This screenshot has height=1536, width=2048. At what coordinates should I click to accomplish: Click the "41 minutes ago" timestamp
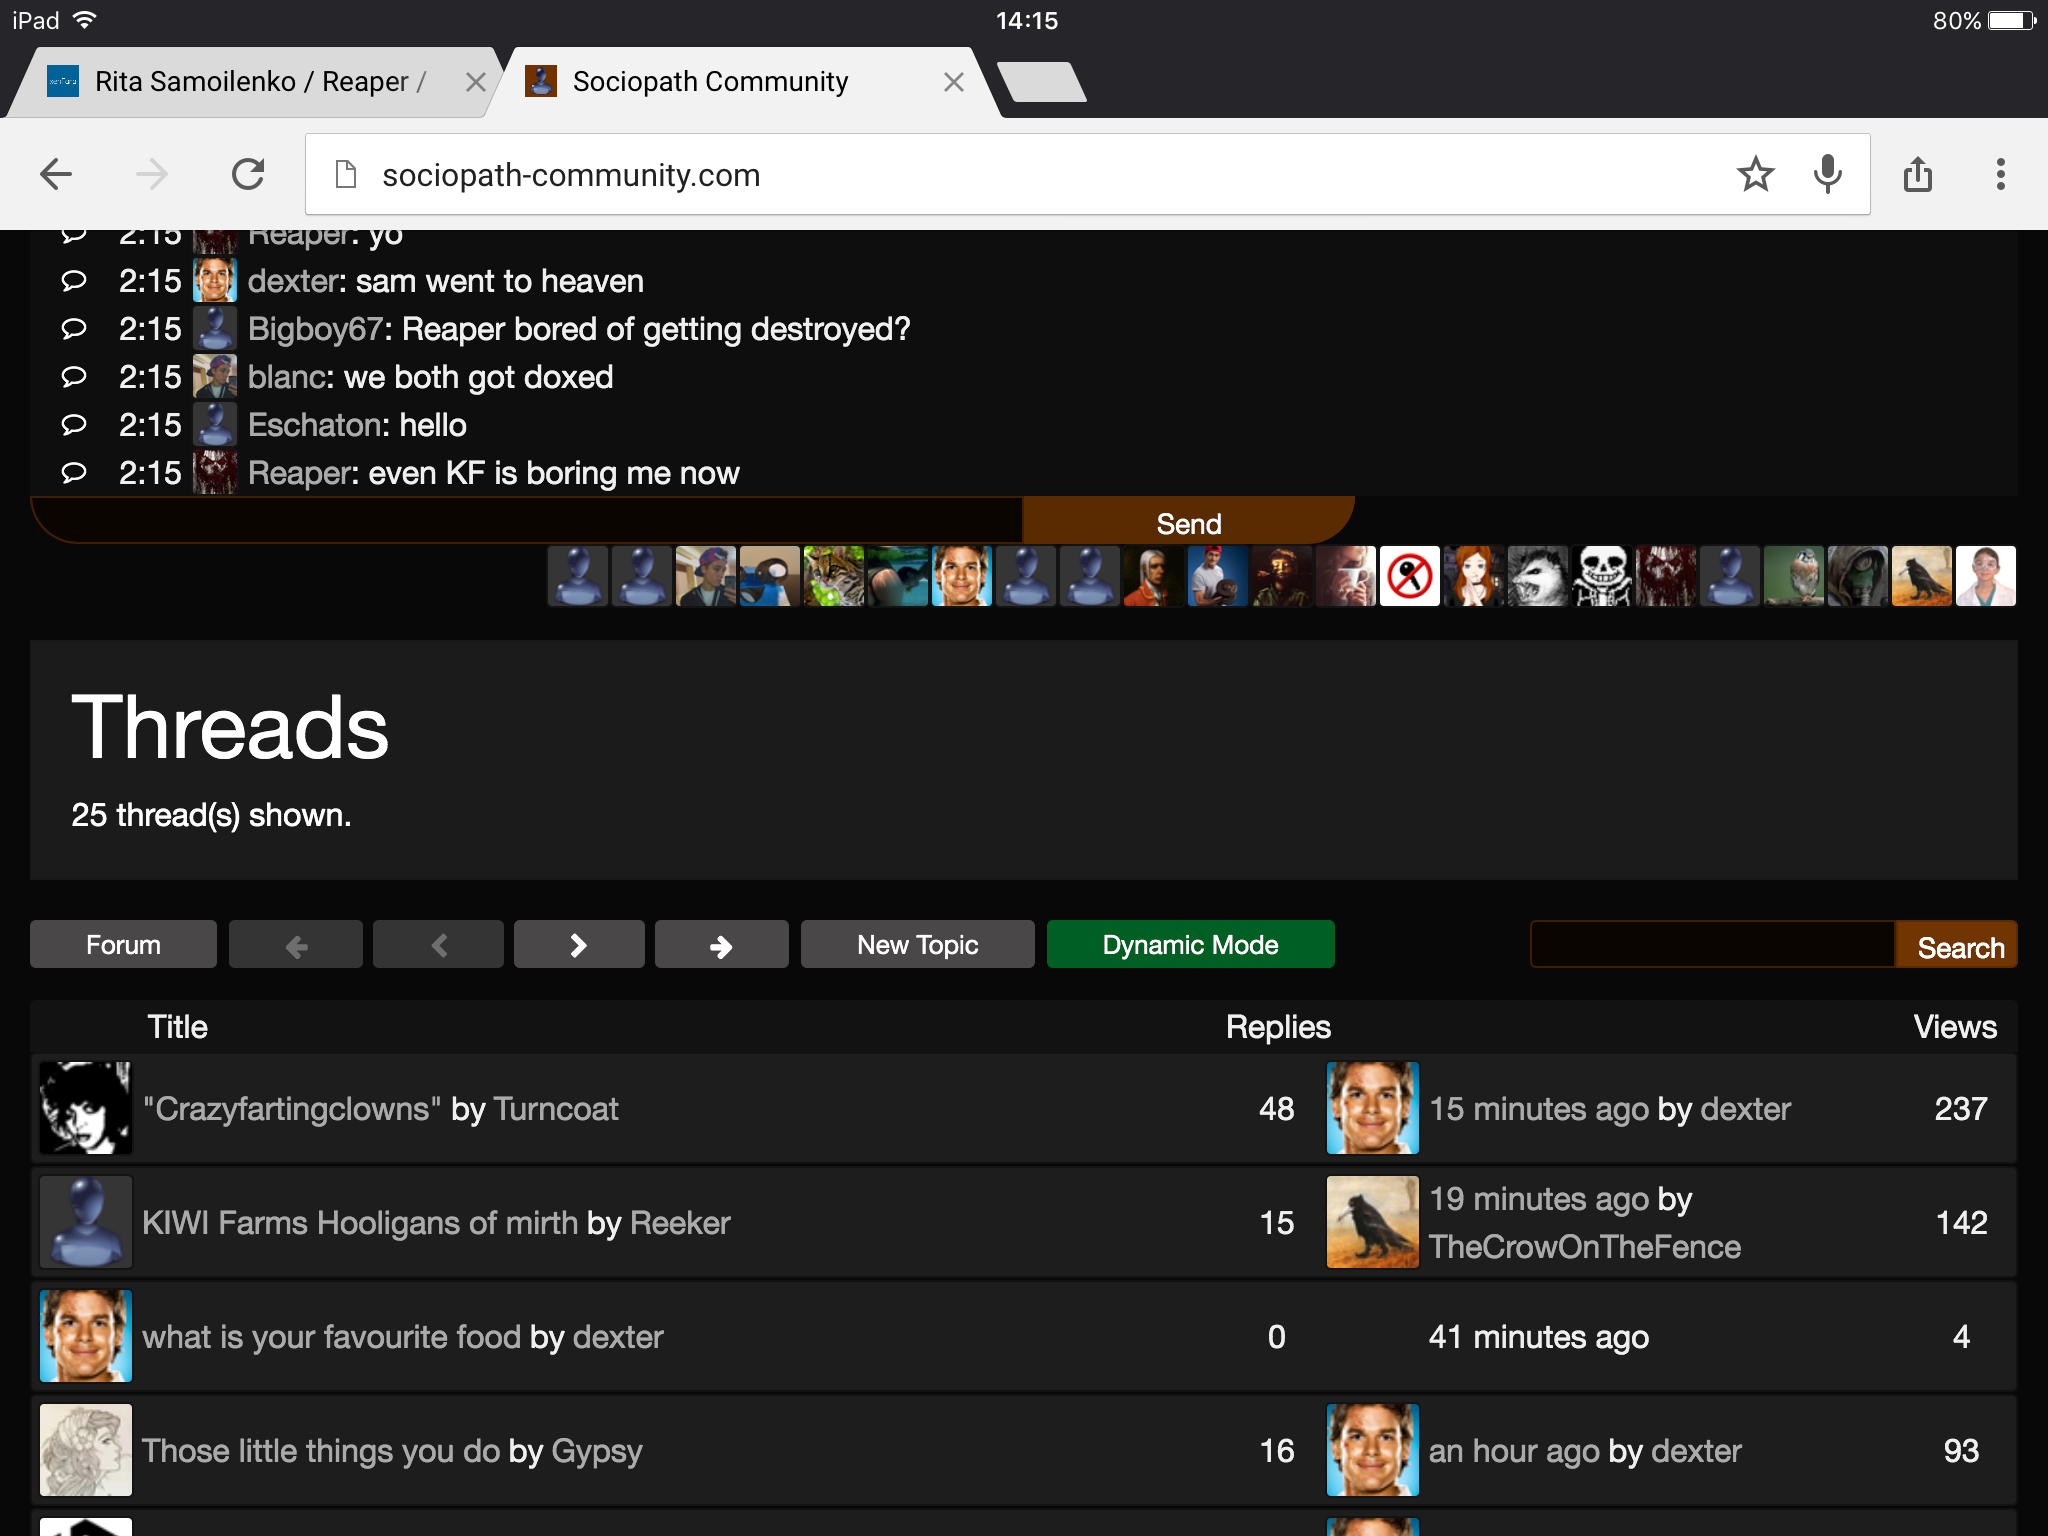point(1539,1337)
